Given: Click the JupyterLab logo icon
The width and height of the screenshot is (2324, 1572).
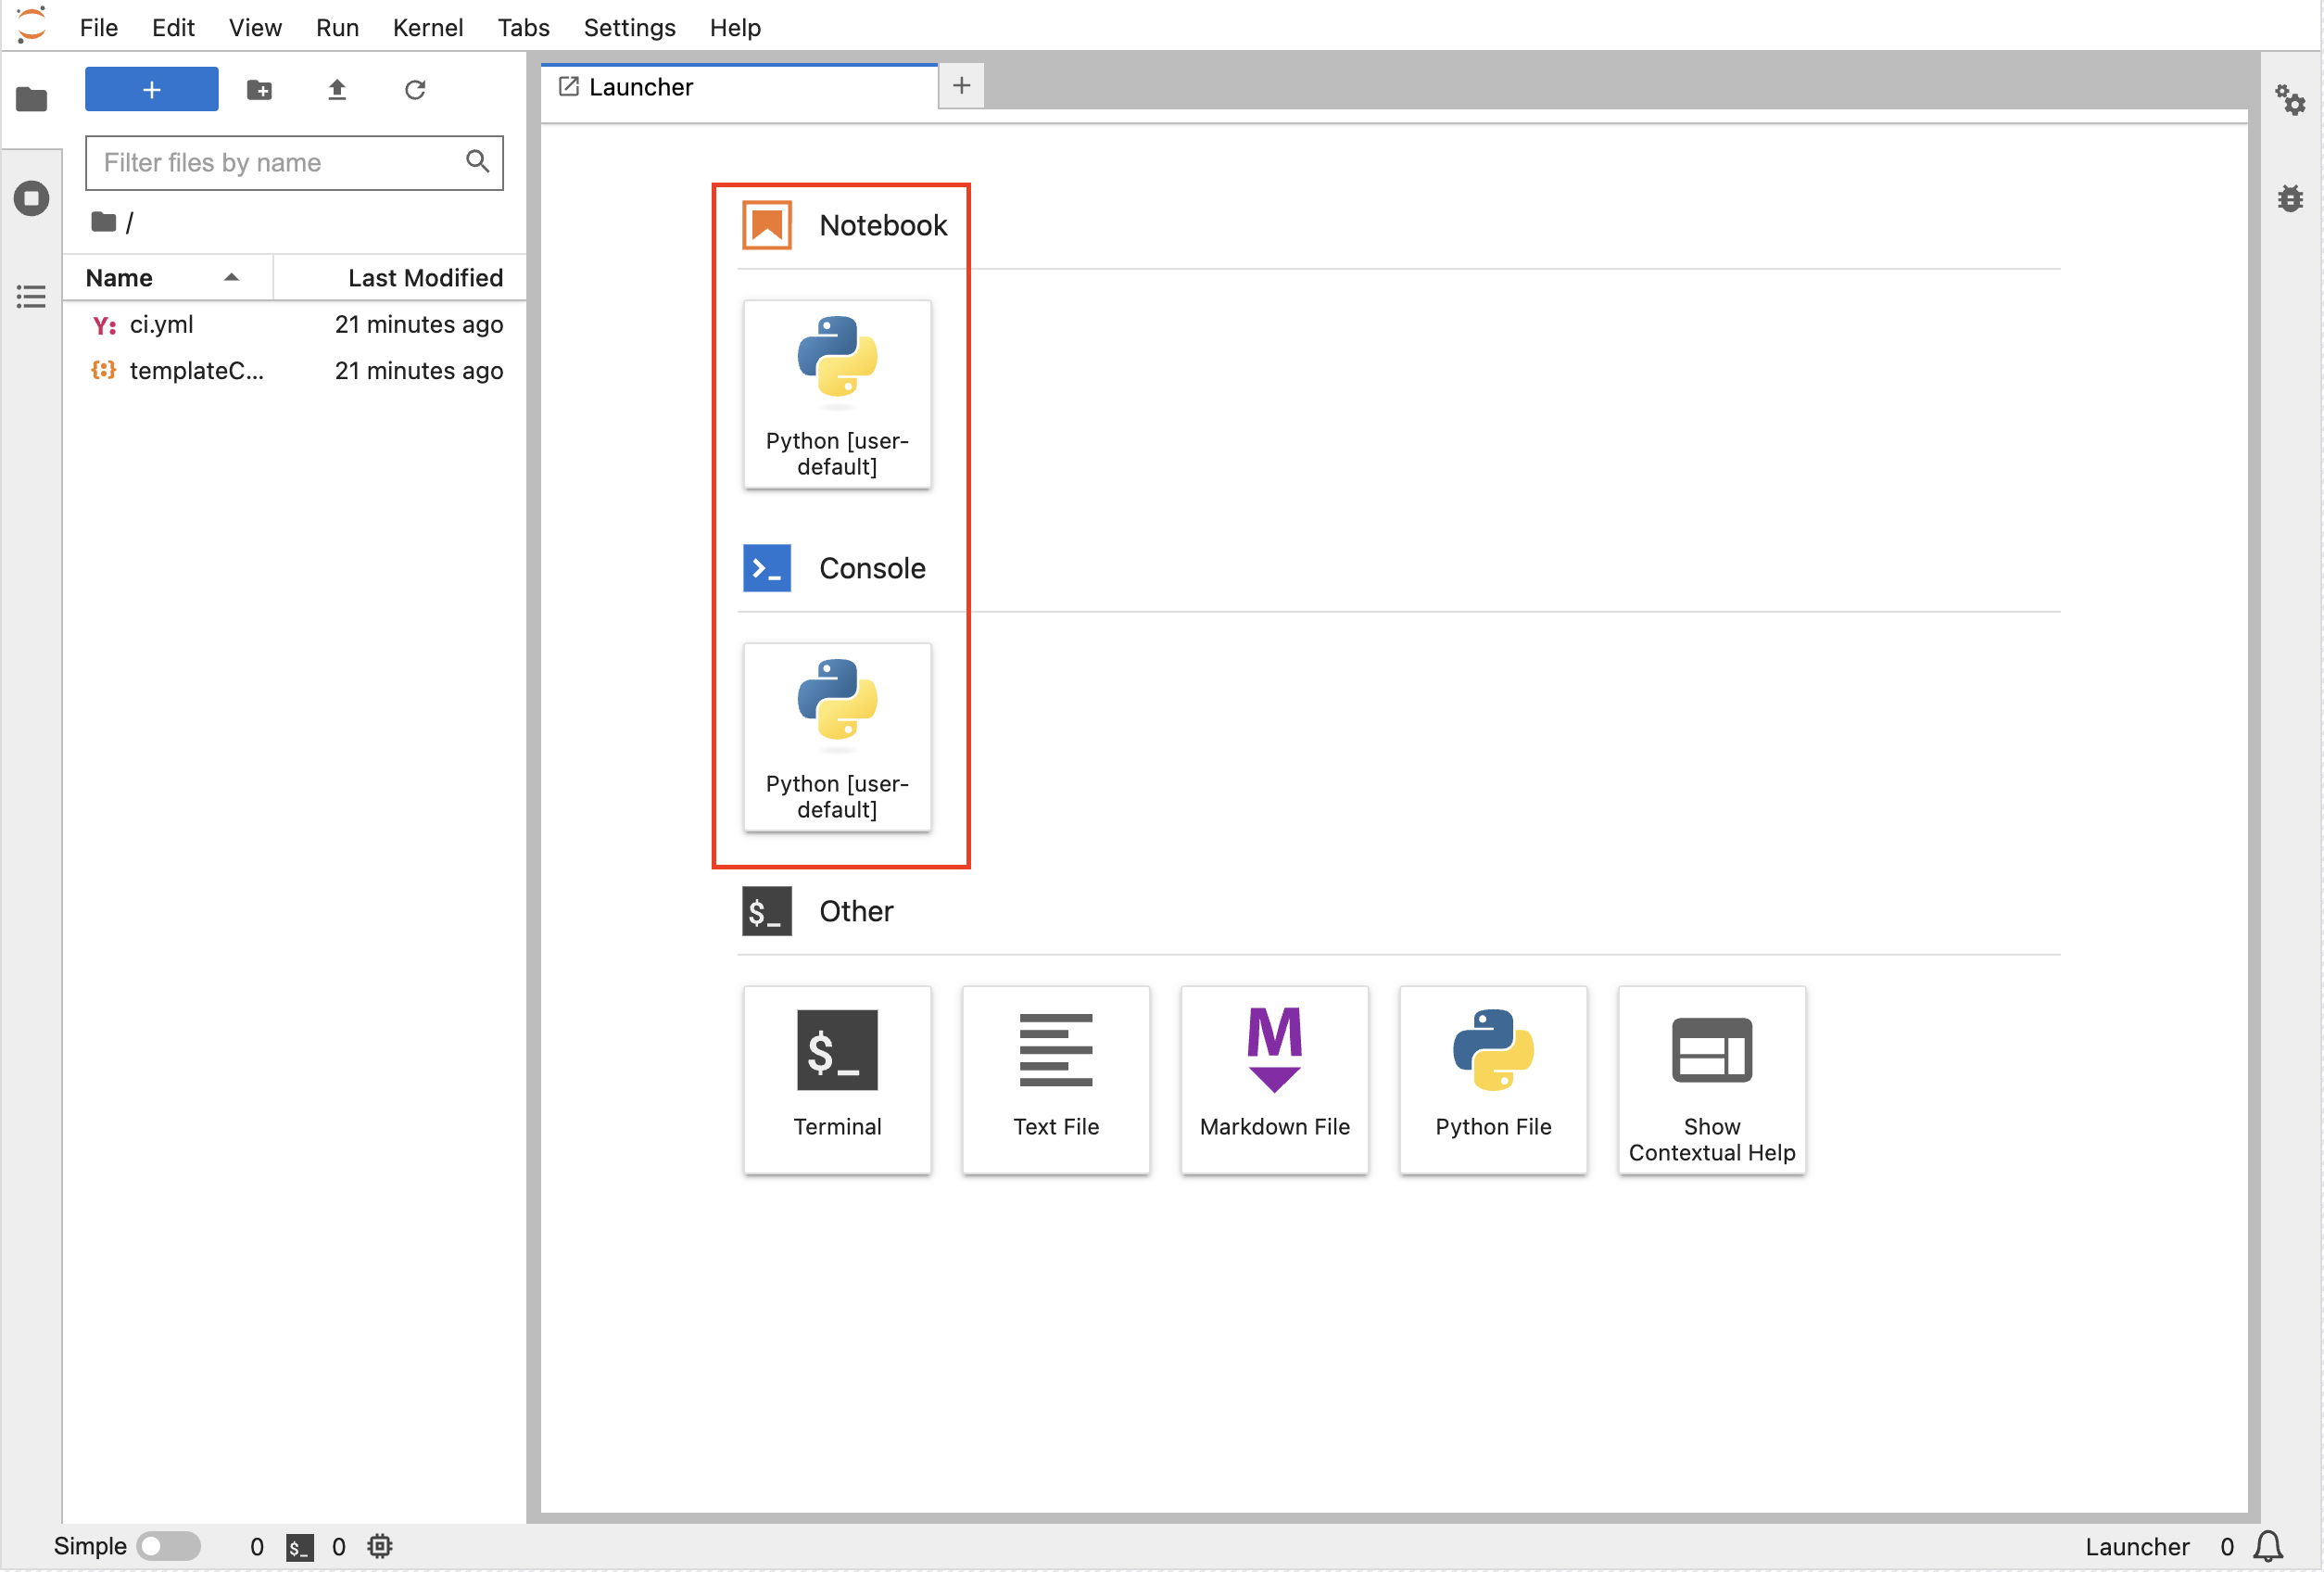Looking at the screenshot, I should tap(32, 25).
